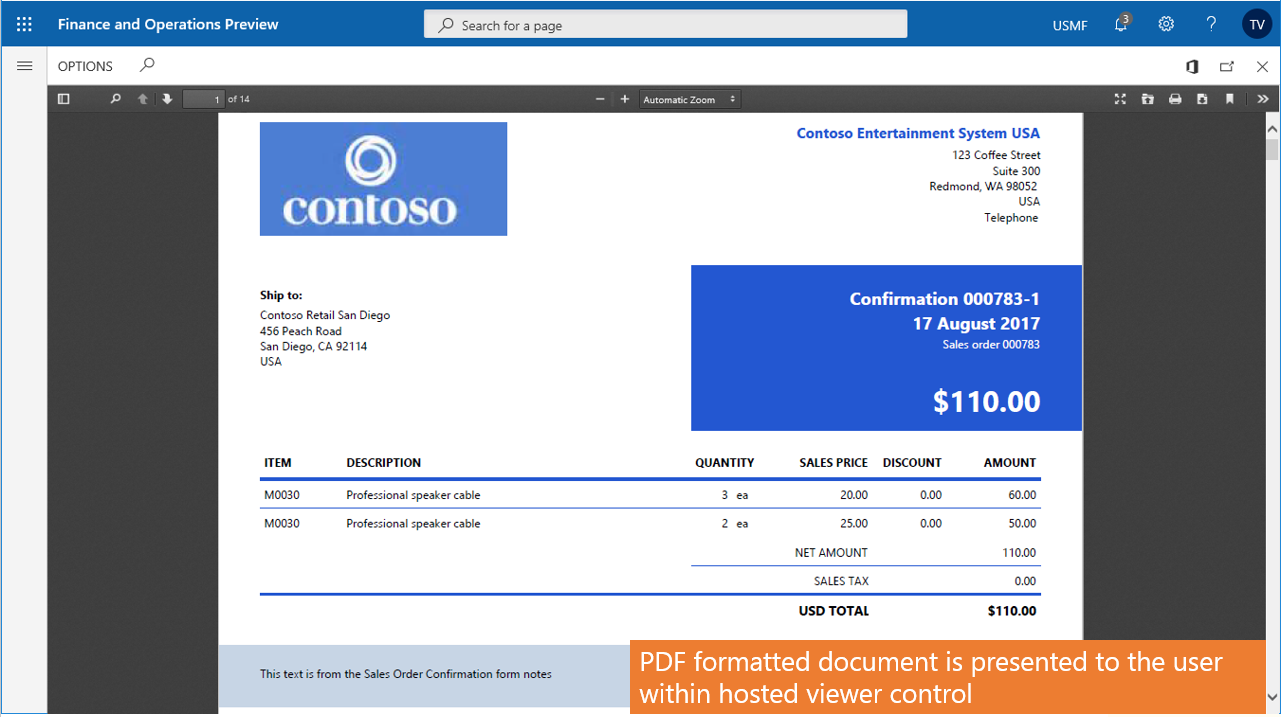Open the Dynamics settings gear
The width and height of the screenshot is (1281, 717).
tap(1166, 24)
